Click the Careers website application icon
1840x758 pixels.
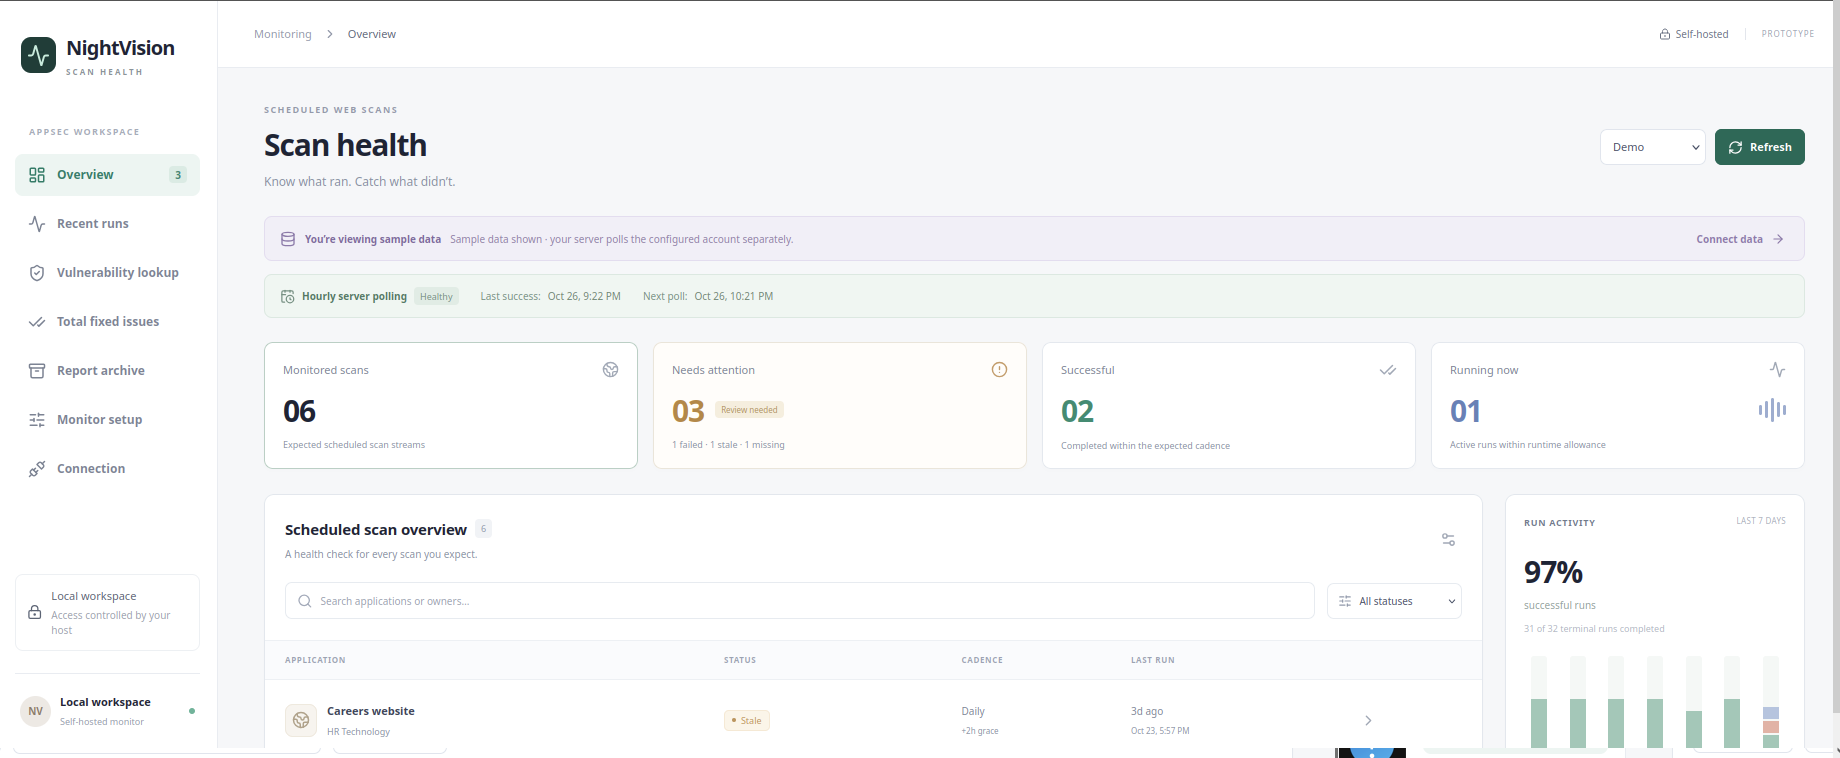(301, 720)
